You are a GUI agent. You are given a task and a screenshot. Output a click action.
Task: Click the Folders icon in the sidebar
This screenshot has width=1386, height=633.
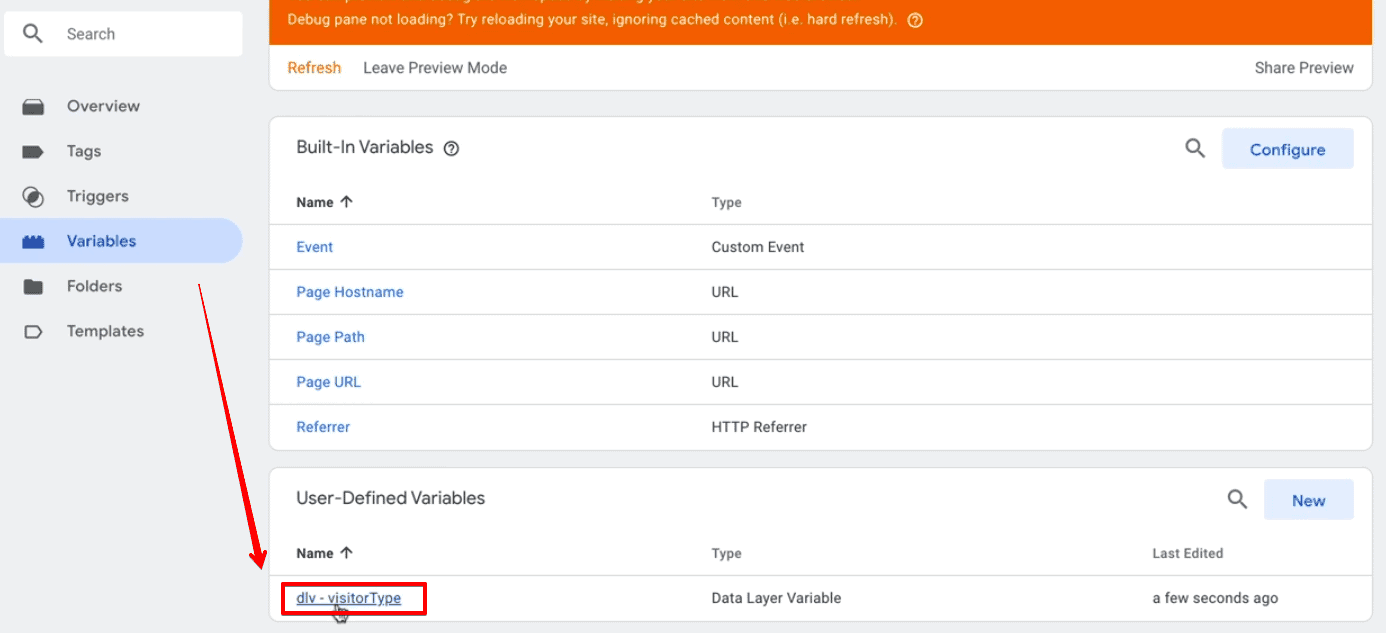[33, 286]
